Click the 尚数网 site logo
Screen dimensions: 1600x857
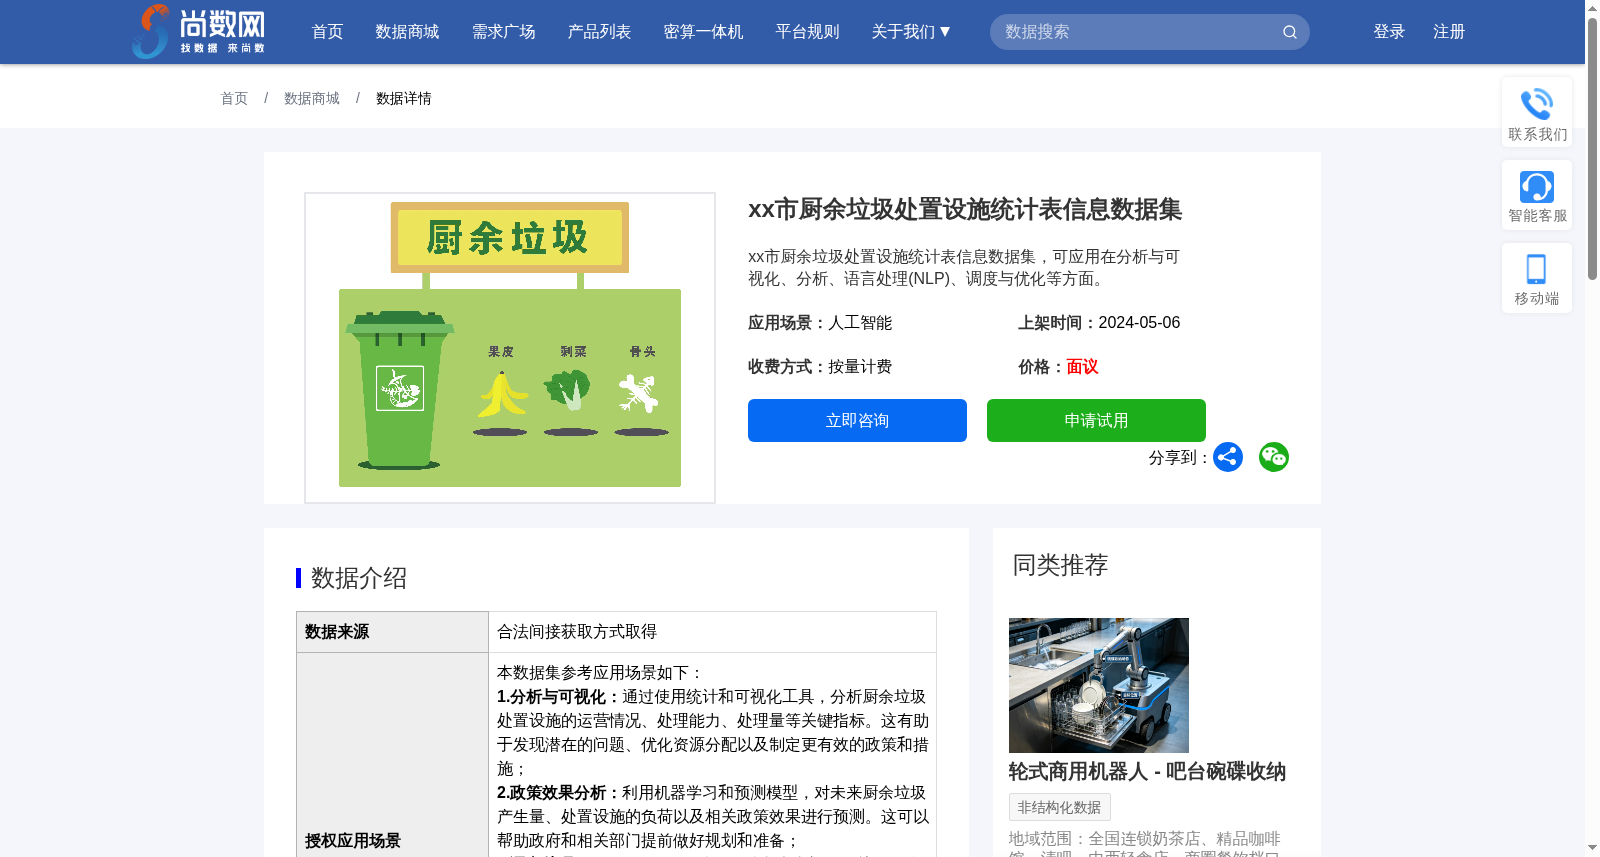point(199,31)
